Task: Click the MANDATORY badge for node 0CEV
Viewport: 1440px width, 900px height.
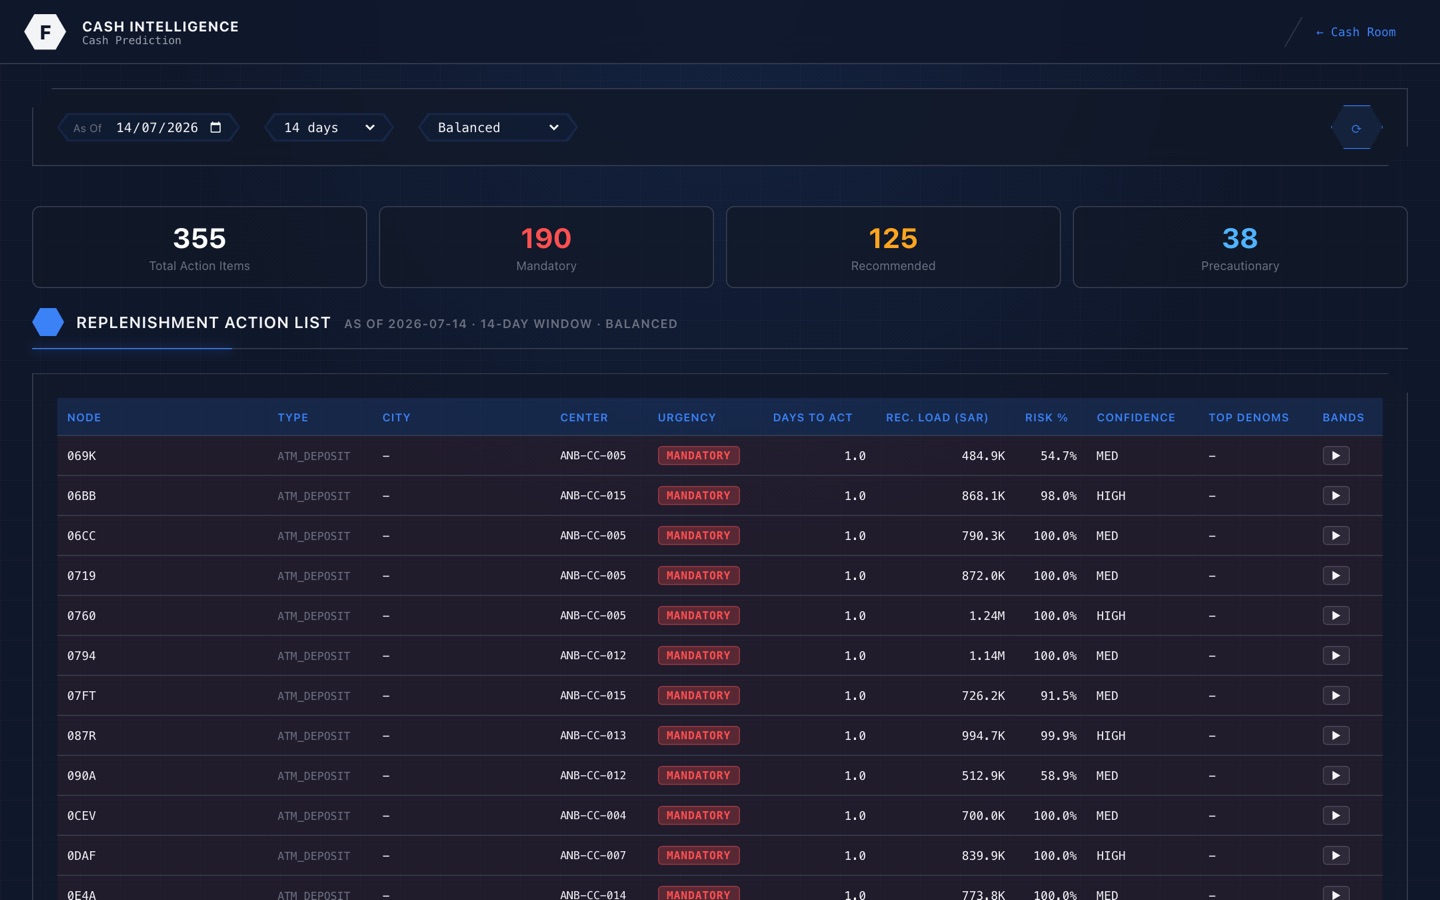Action: pyautogui.click(x=699, y=816)
